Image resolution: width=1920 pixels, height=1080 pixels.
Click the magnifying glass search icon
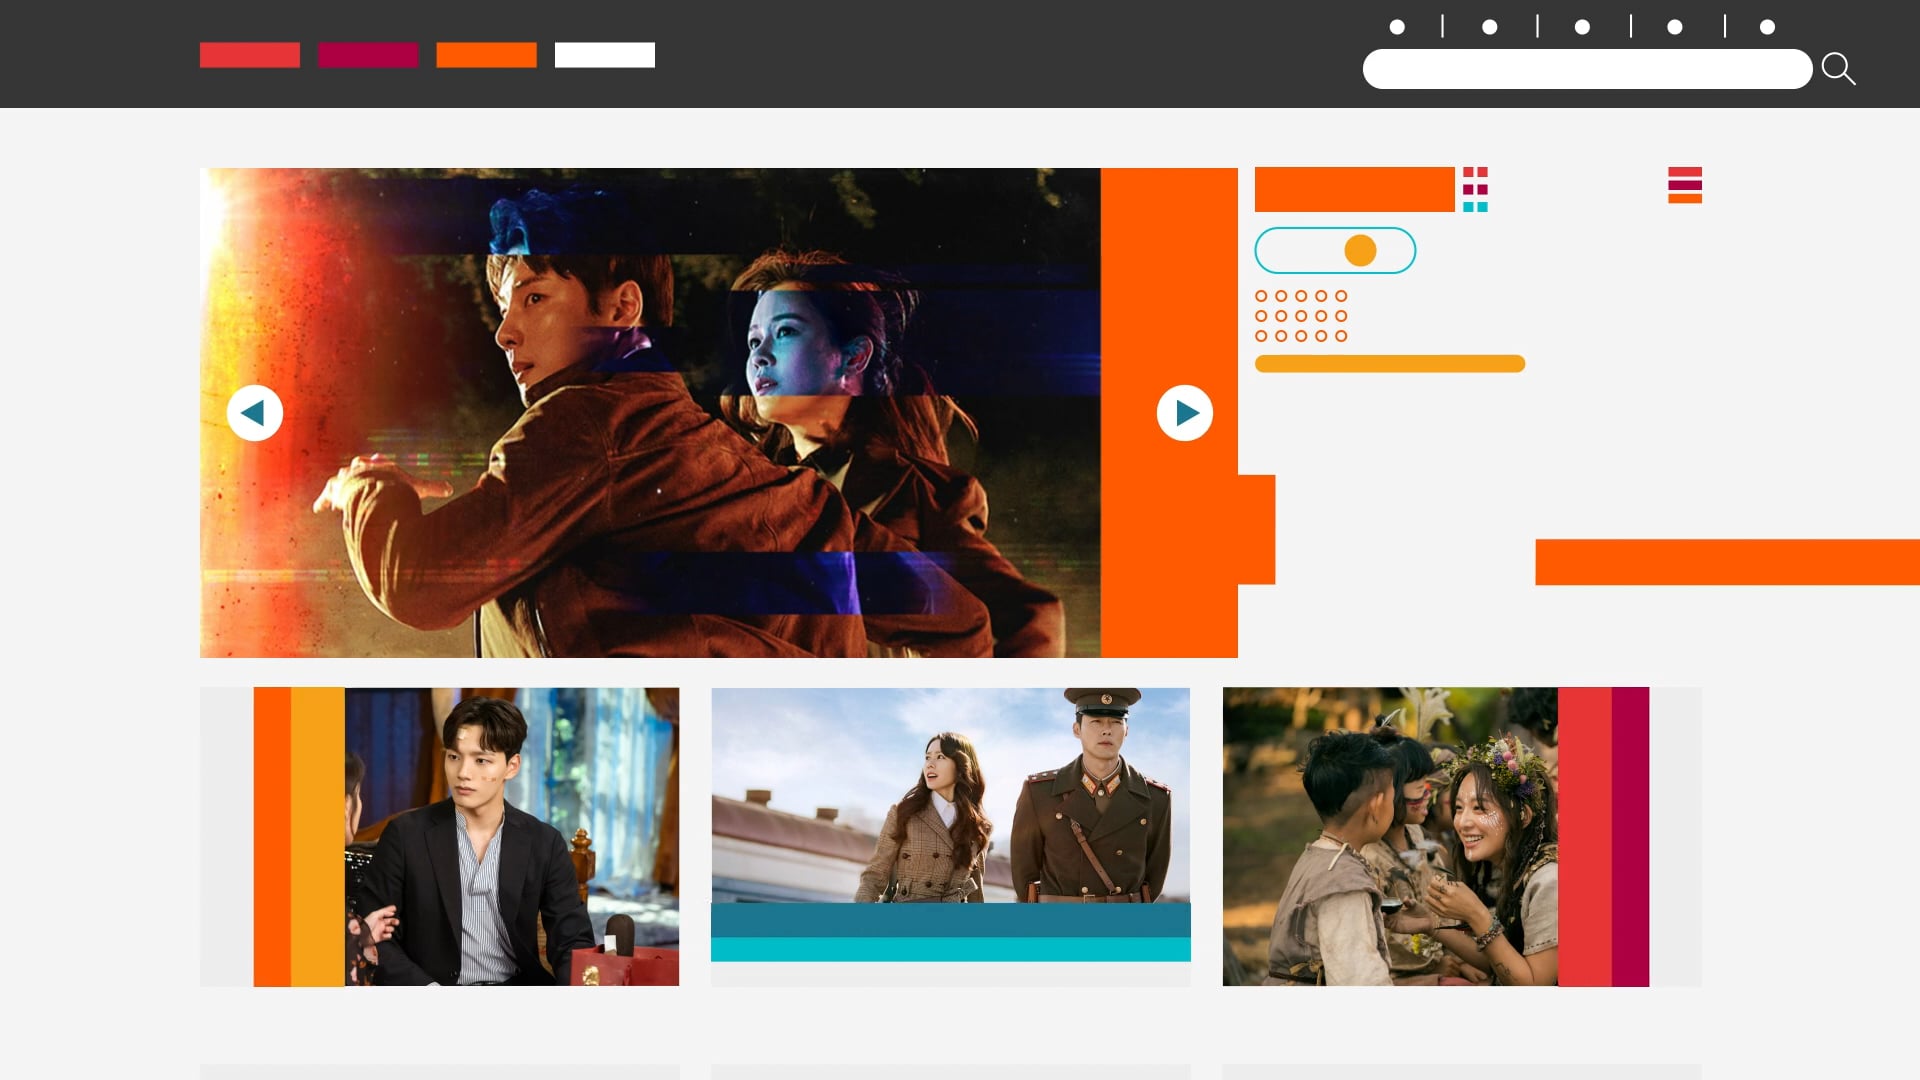tap(1838, 69)
